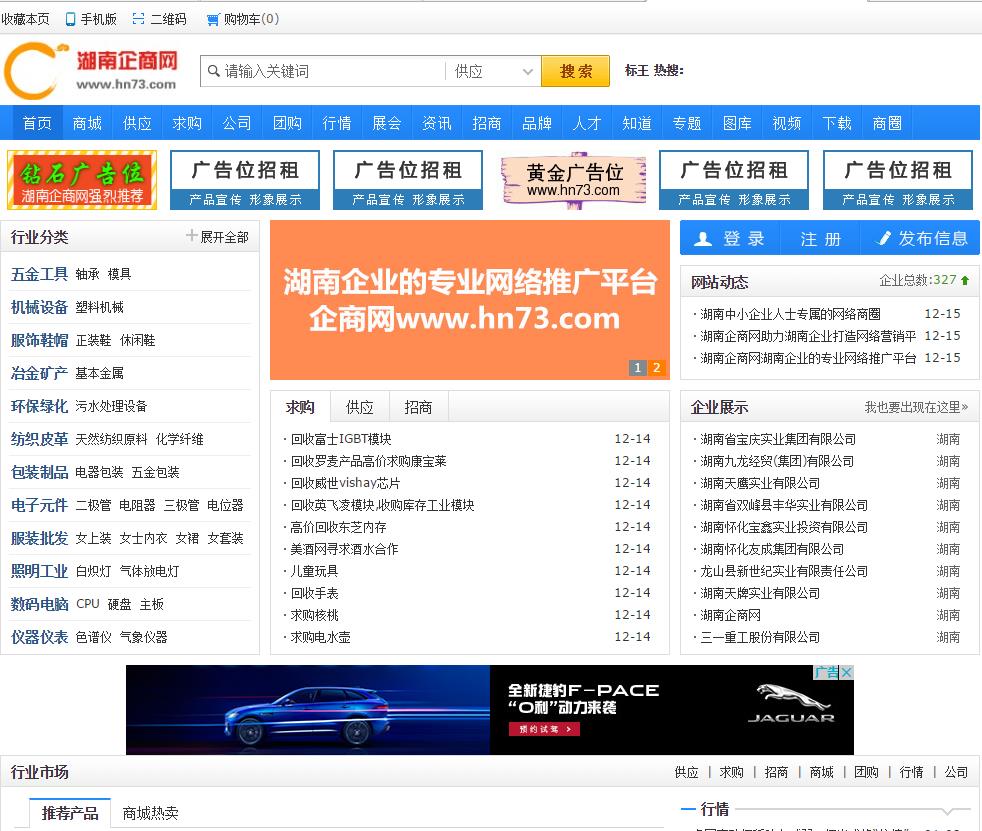Click the 广告 ad label icon
This screenshot has height=831, width=982.
tap(827, 672)
